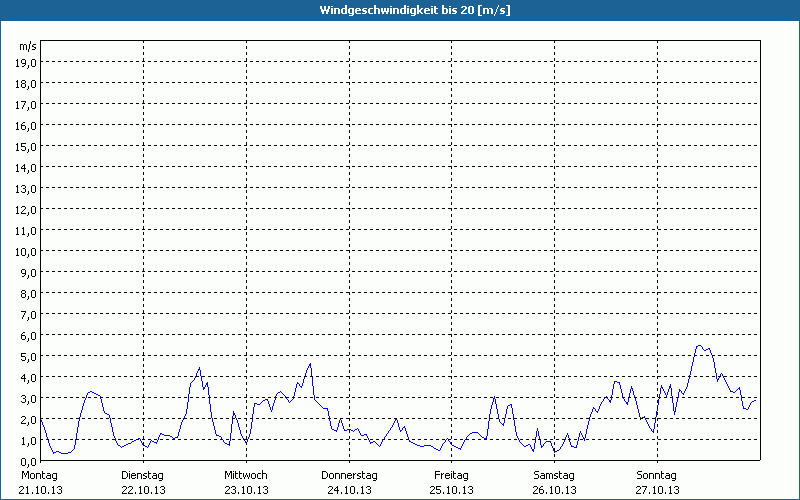This screenshot has height=500, width=800.
Task: Click the '17,0' y-axis label
Action: [x=26, y=105]
